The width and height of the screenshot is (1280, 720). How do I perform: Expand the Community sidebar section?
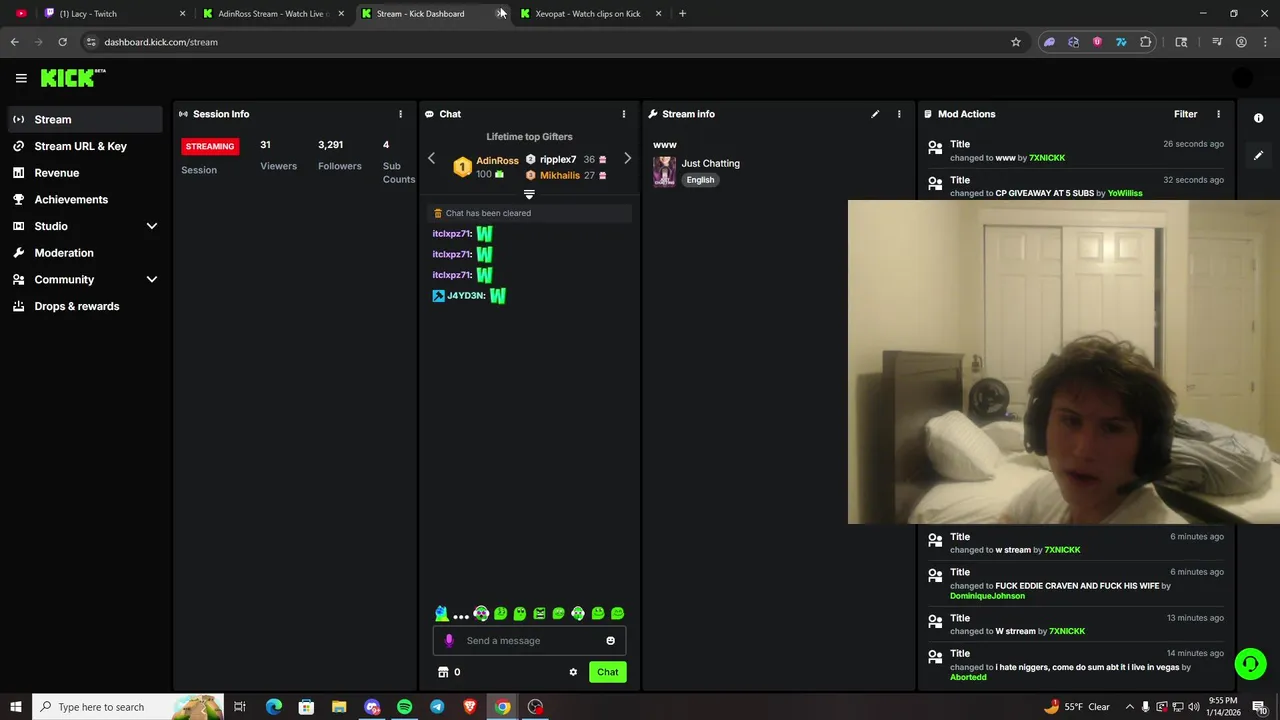(x=152, y=280)
